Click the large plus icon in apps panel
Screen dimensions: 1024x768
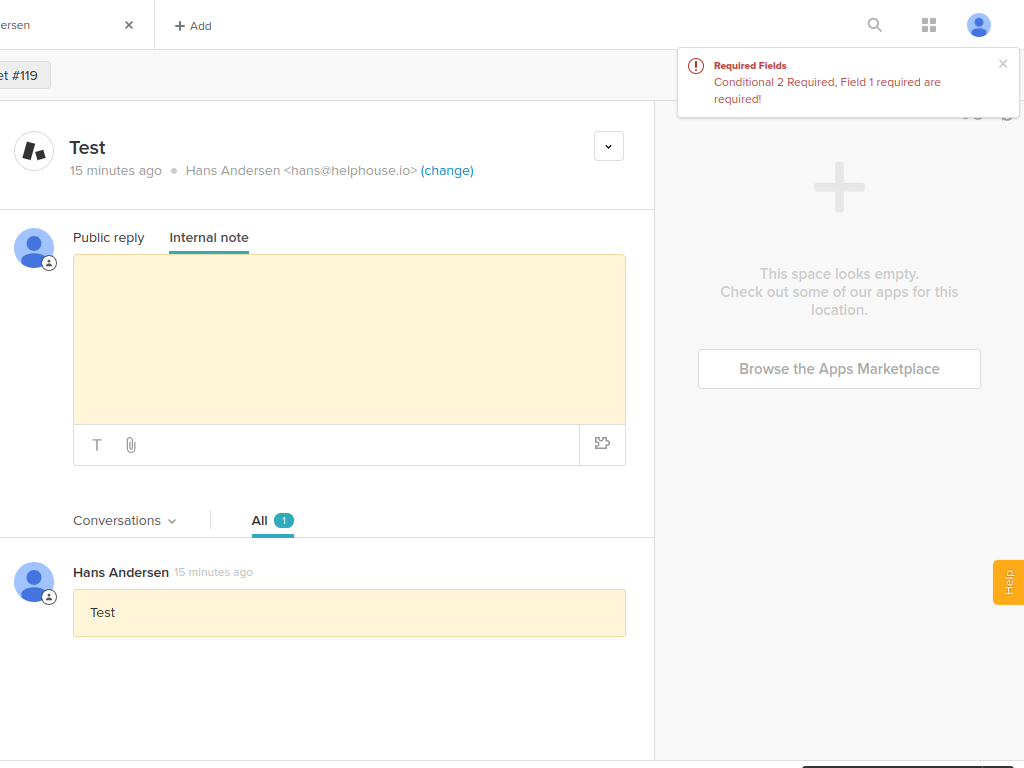pyautogui.click(x=839, y=187)
